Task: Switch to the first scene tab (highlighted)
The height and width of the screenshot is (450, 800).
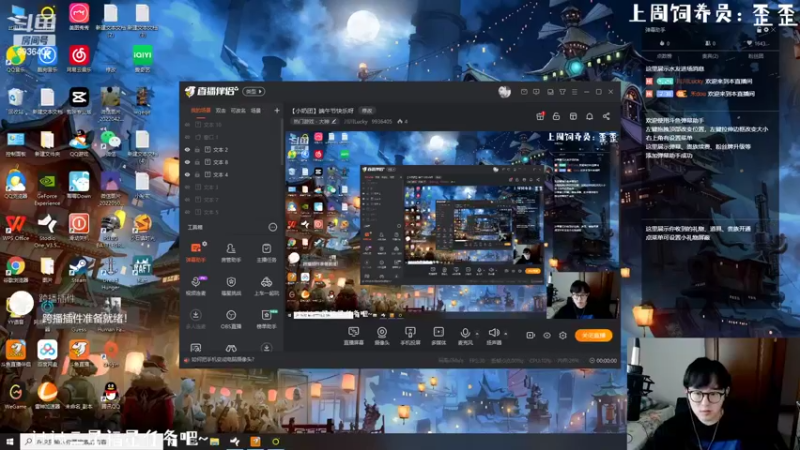Action: click(201, 110)
